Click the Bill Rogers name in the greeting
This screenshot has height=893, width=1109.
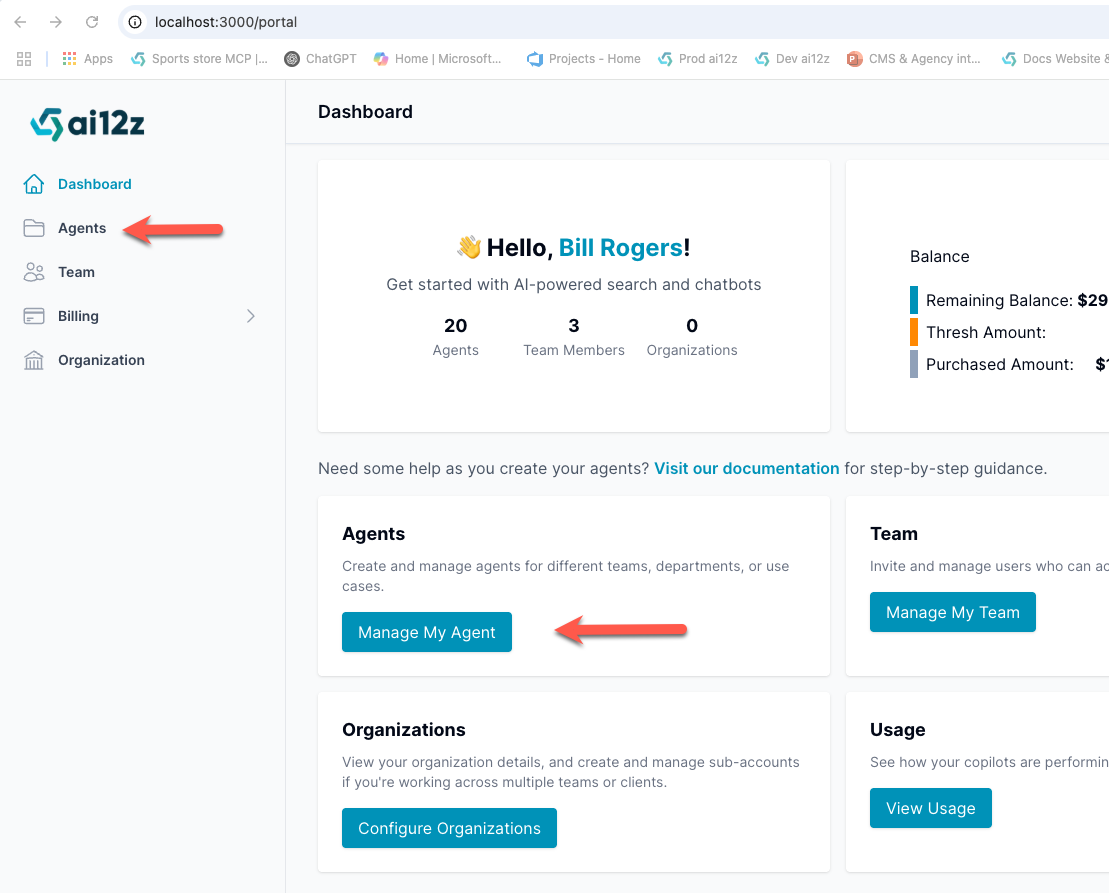point(621,247)
